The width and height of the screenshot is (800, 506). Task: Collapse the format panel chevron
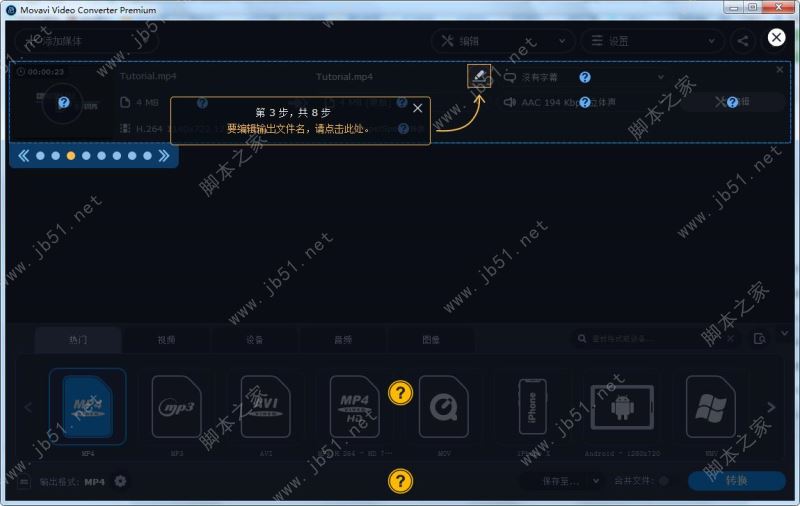coord(785,333)
